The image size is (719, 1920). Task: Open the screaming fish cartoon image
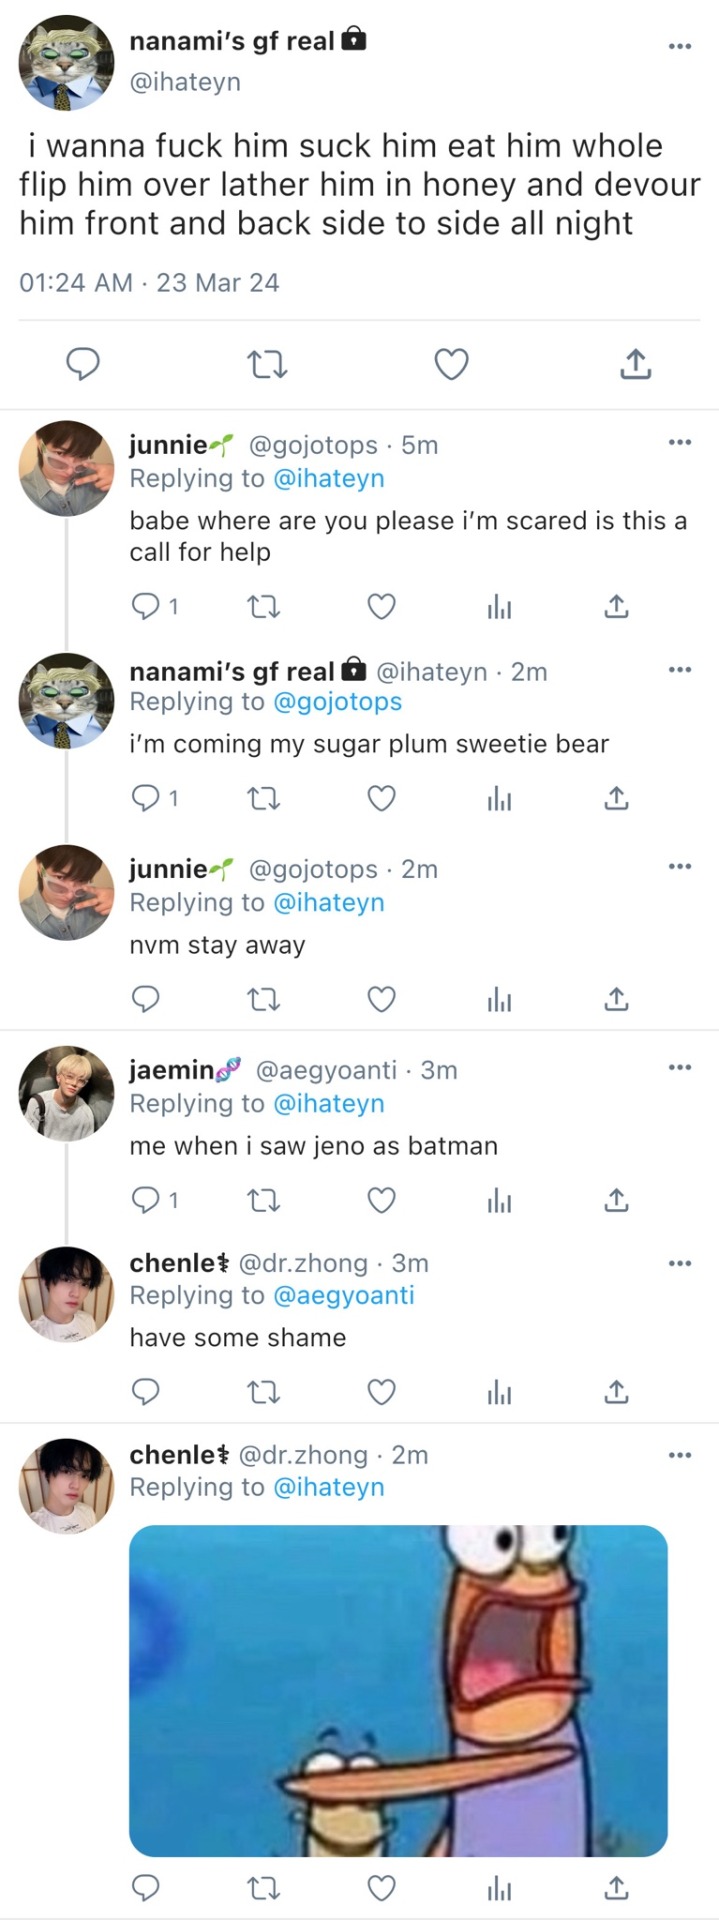tap(398, 1690)
